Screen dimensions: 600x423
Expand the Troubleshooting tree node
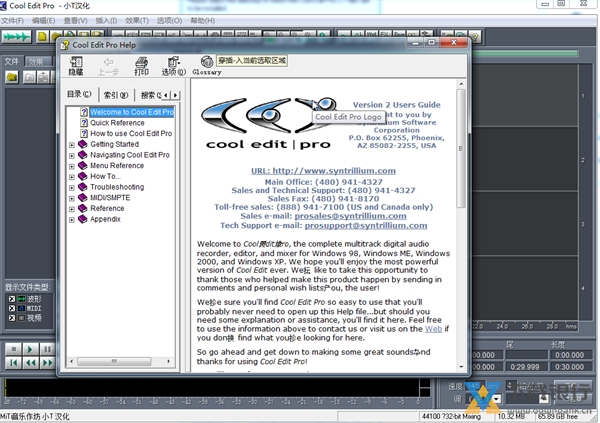coord(72,187)
